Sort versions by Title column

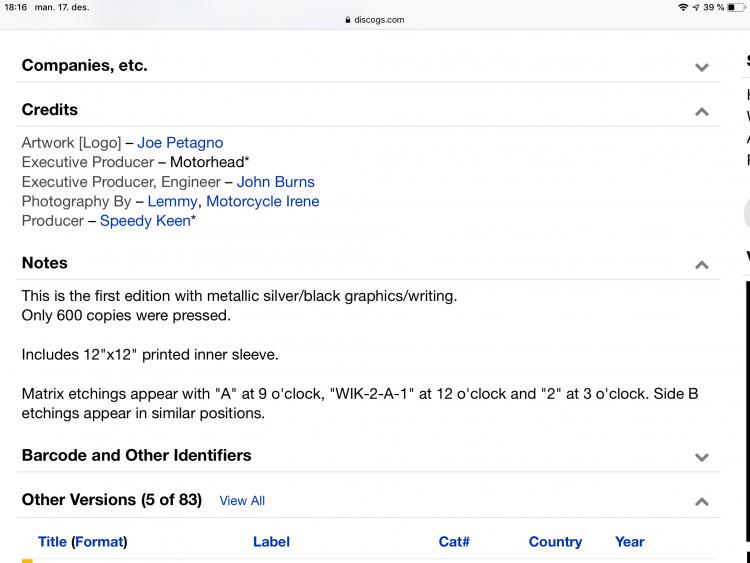(52, 542)
